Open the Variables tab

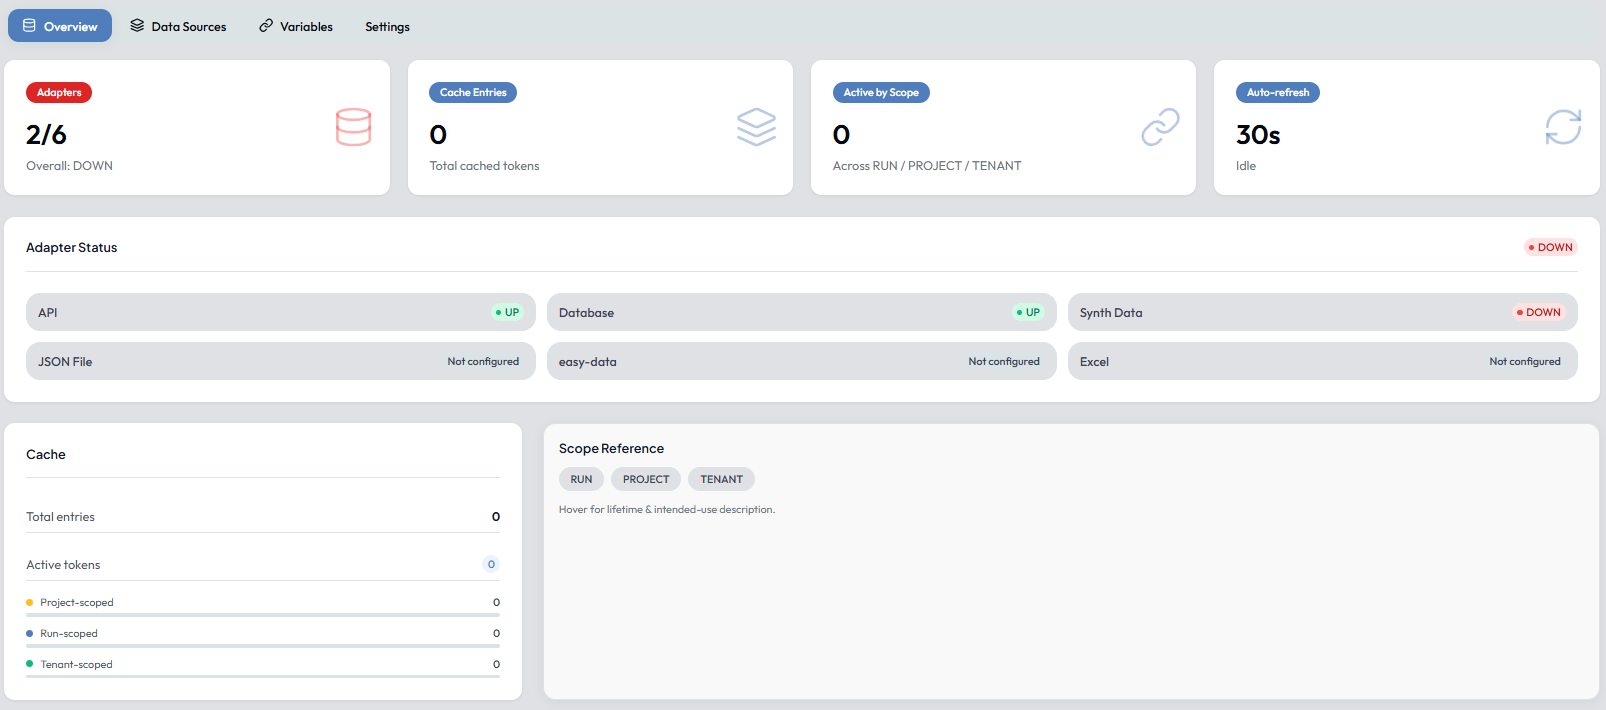[x=296, y=26]
